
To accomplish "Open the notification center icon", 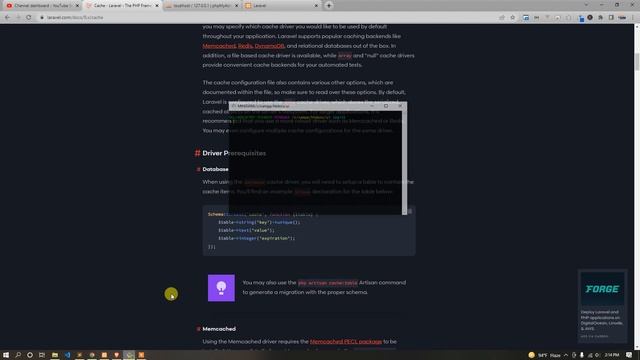I will pos(629,355).
